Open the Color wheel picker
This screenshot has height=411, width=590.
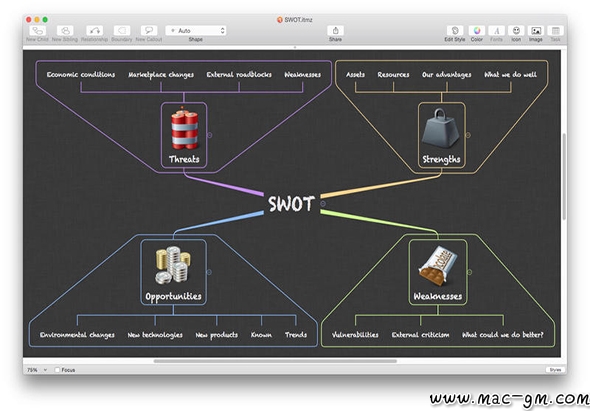(477, 30)
